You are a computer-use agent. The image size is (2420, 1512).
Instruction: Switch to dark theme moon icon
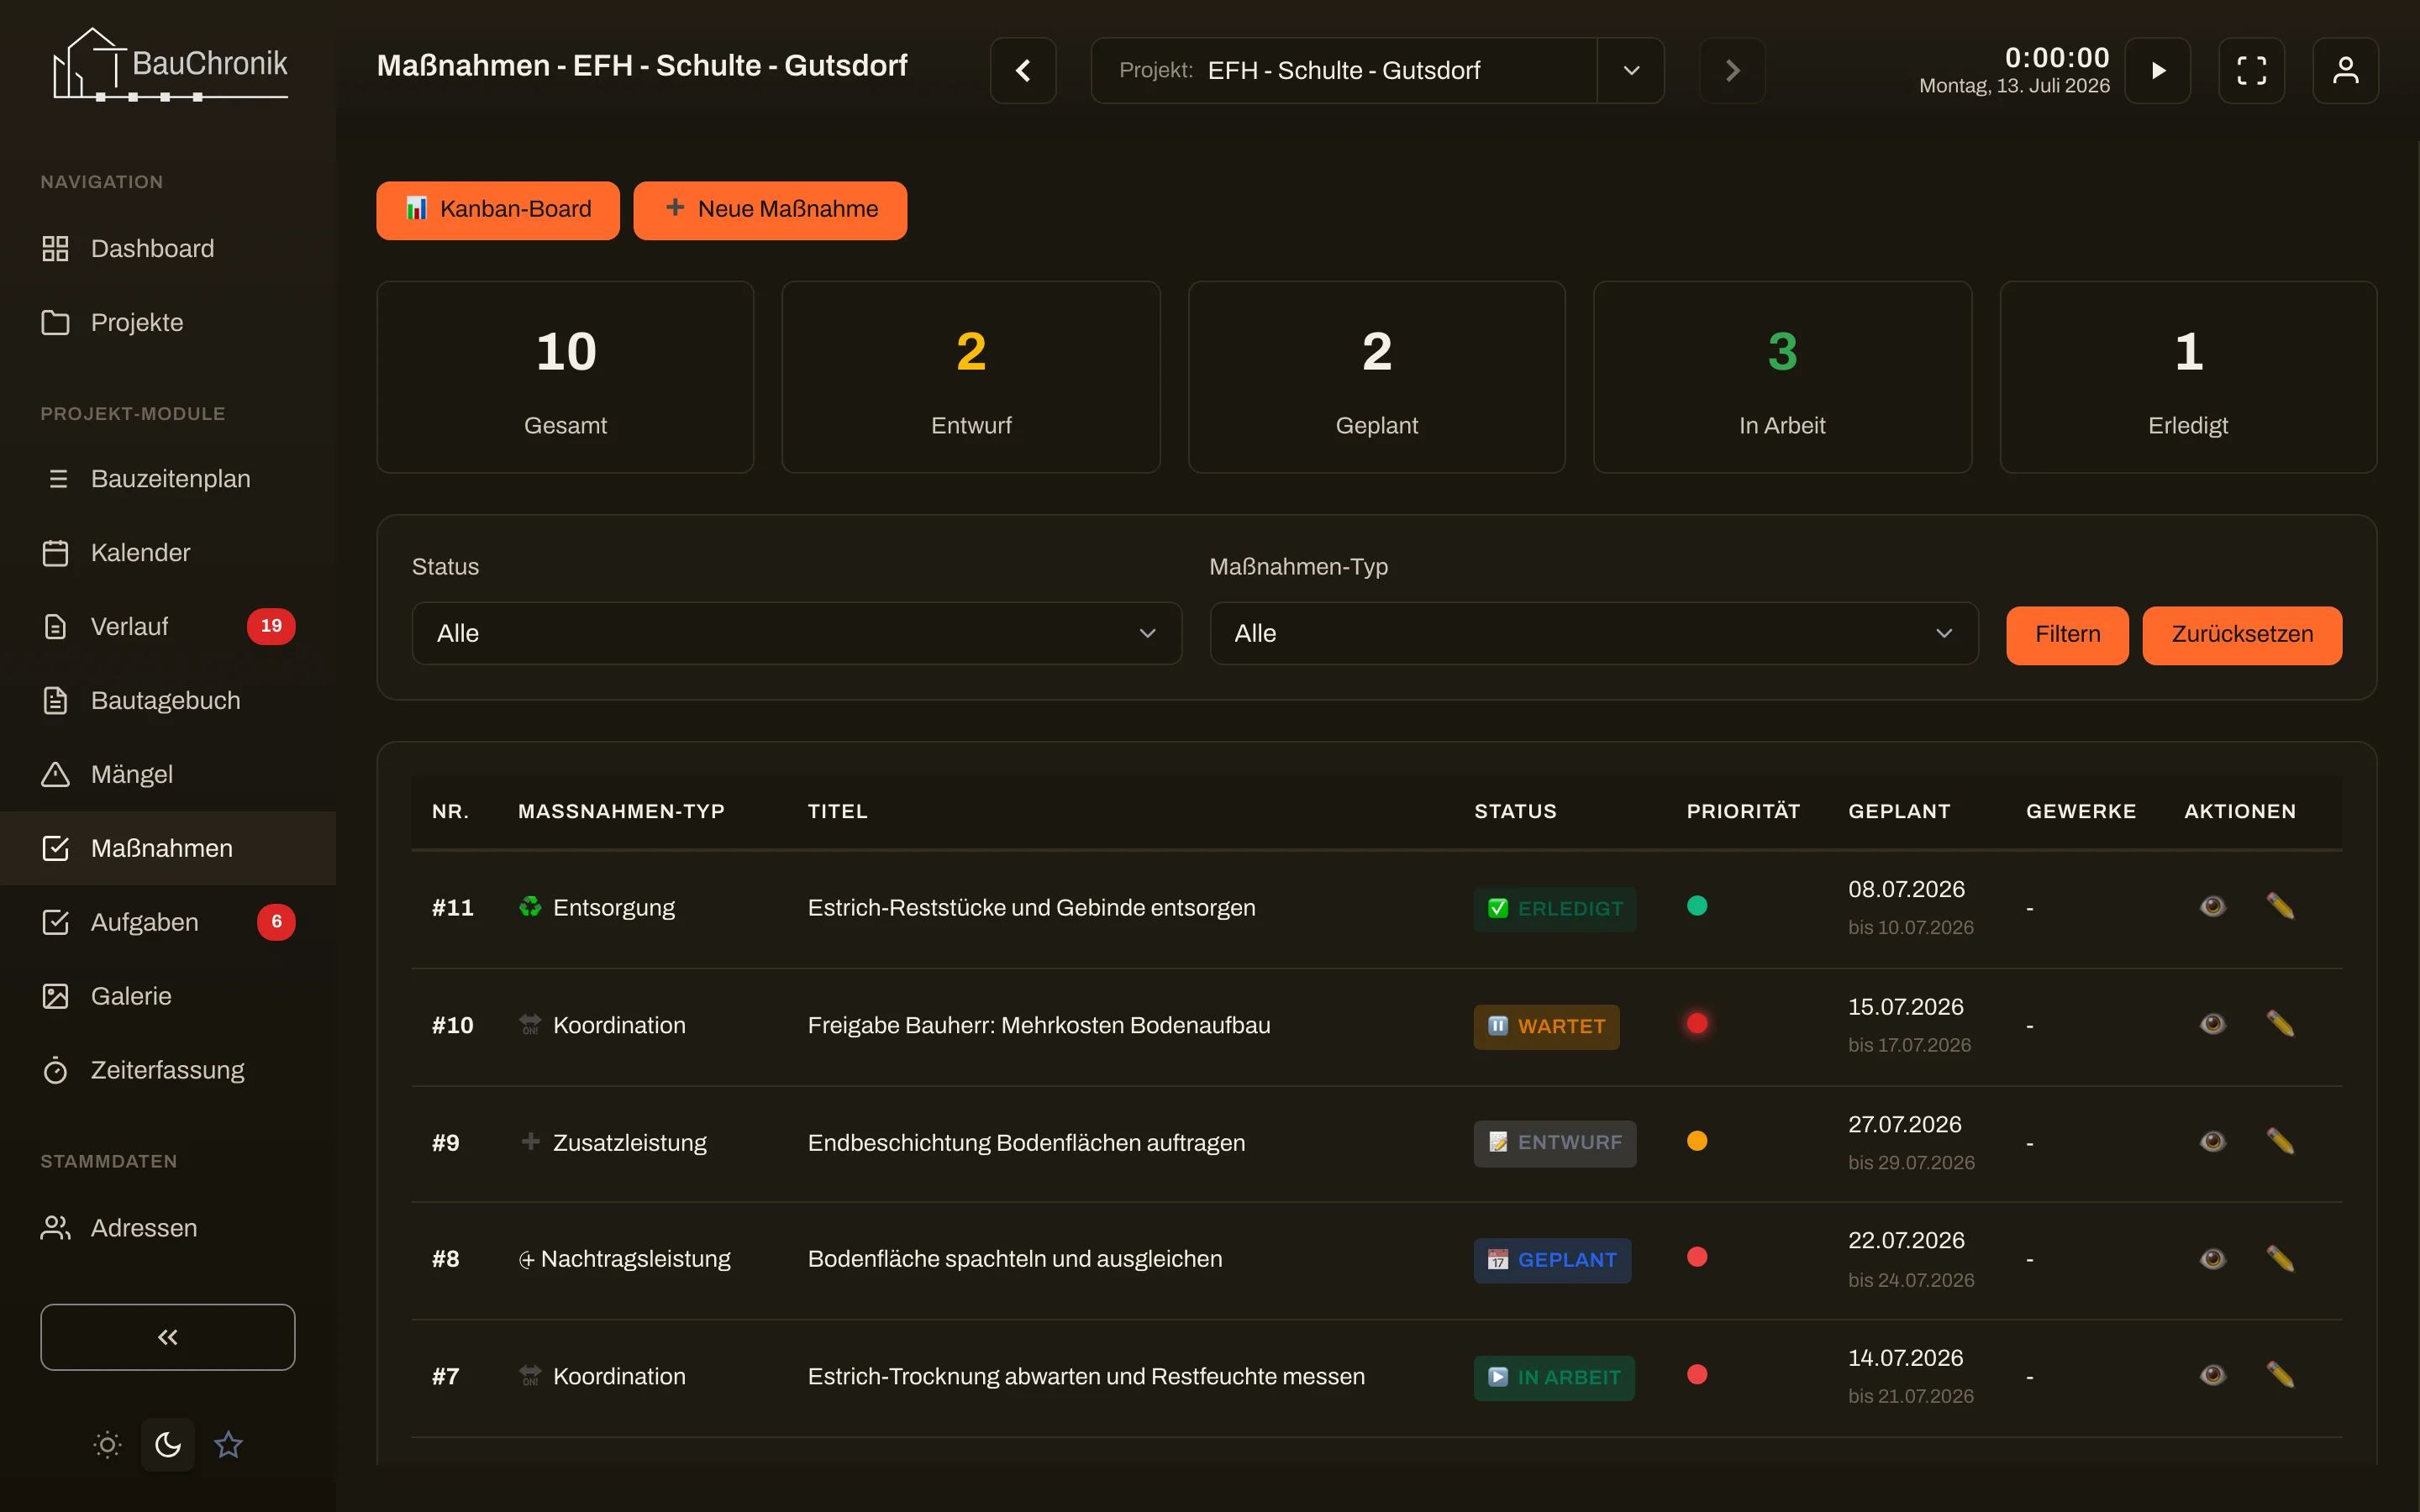[168, 1444]
